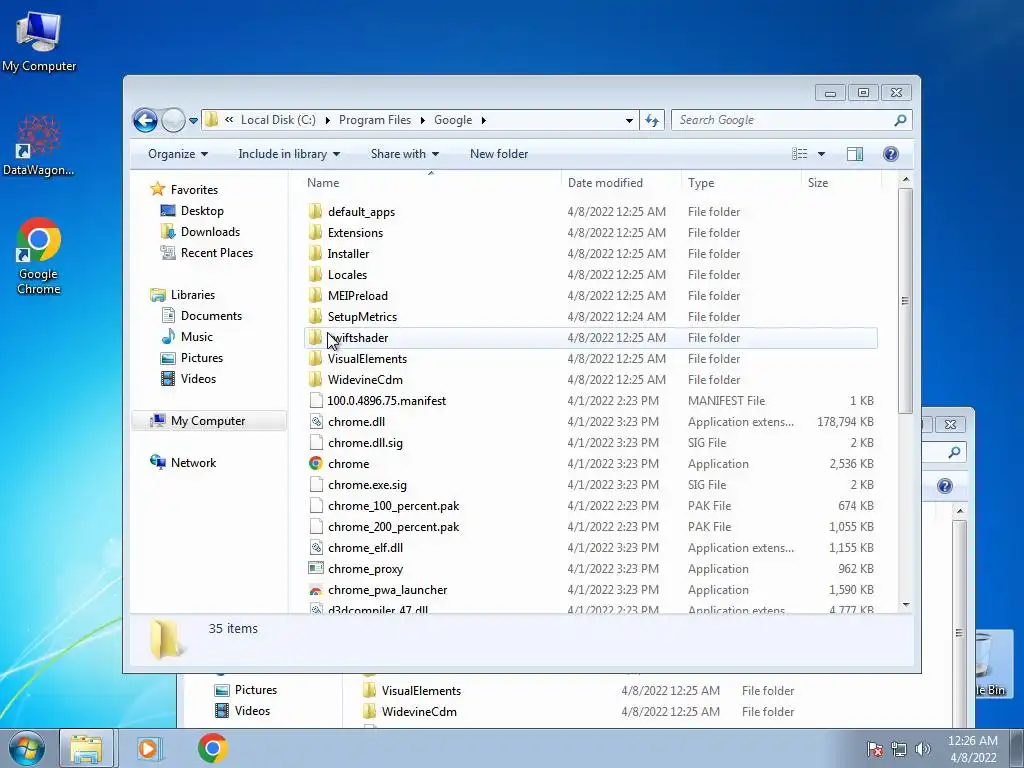Image resolution: width=1024 pixels, height=768 pixels.
Task: Open Desktop in the navigation pane
Action: click(202, 211)
